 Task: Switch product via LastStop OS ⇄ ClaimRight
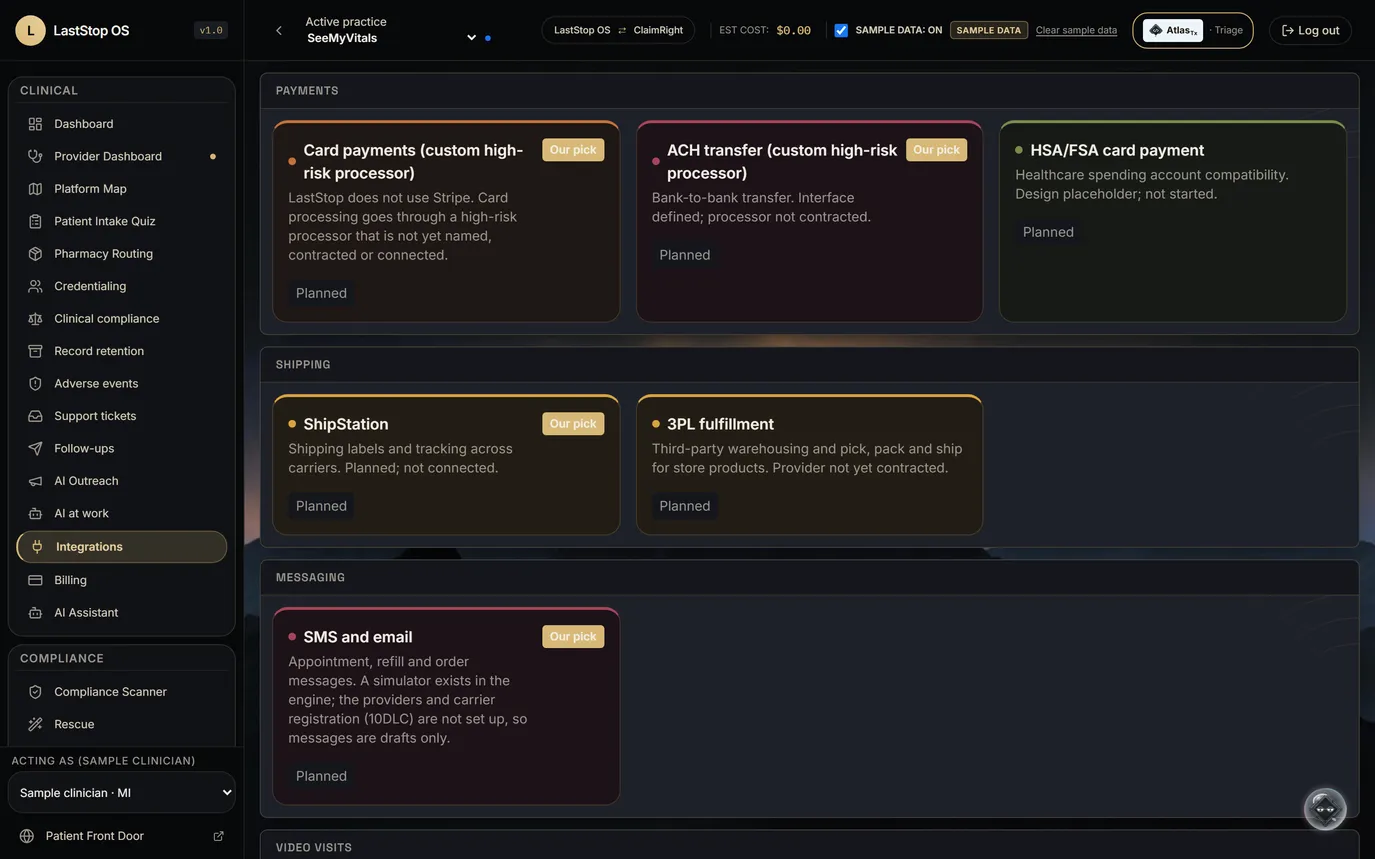[618, 30]
